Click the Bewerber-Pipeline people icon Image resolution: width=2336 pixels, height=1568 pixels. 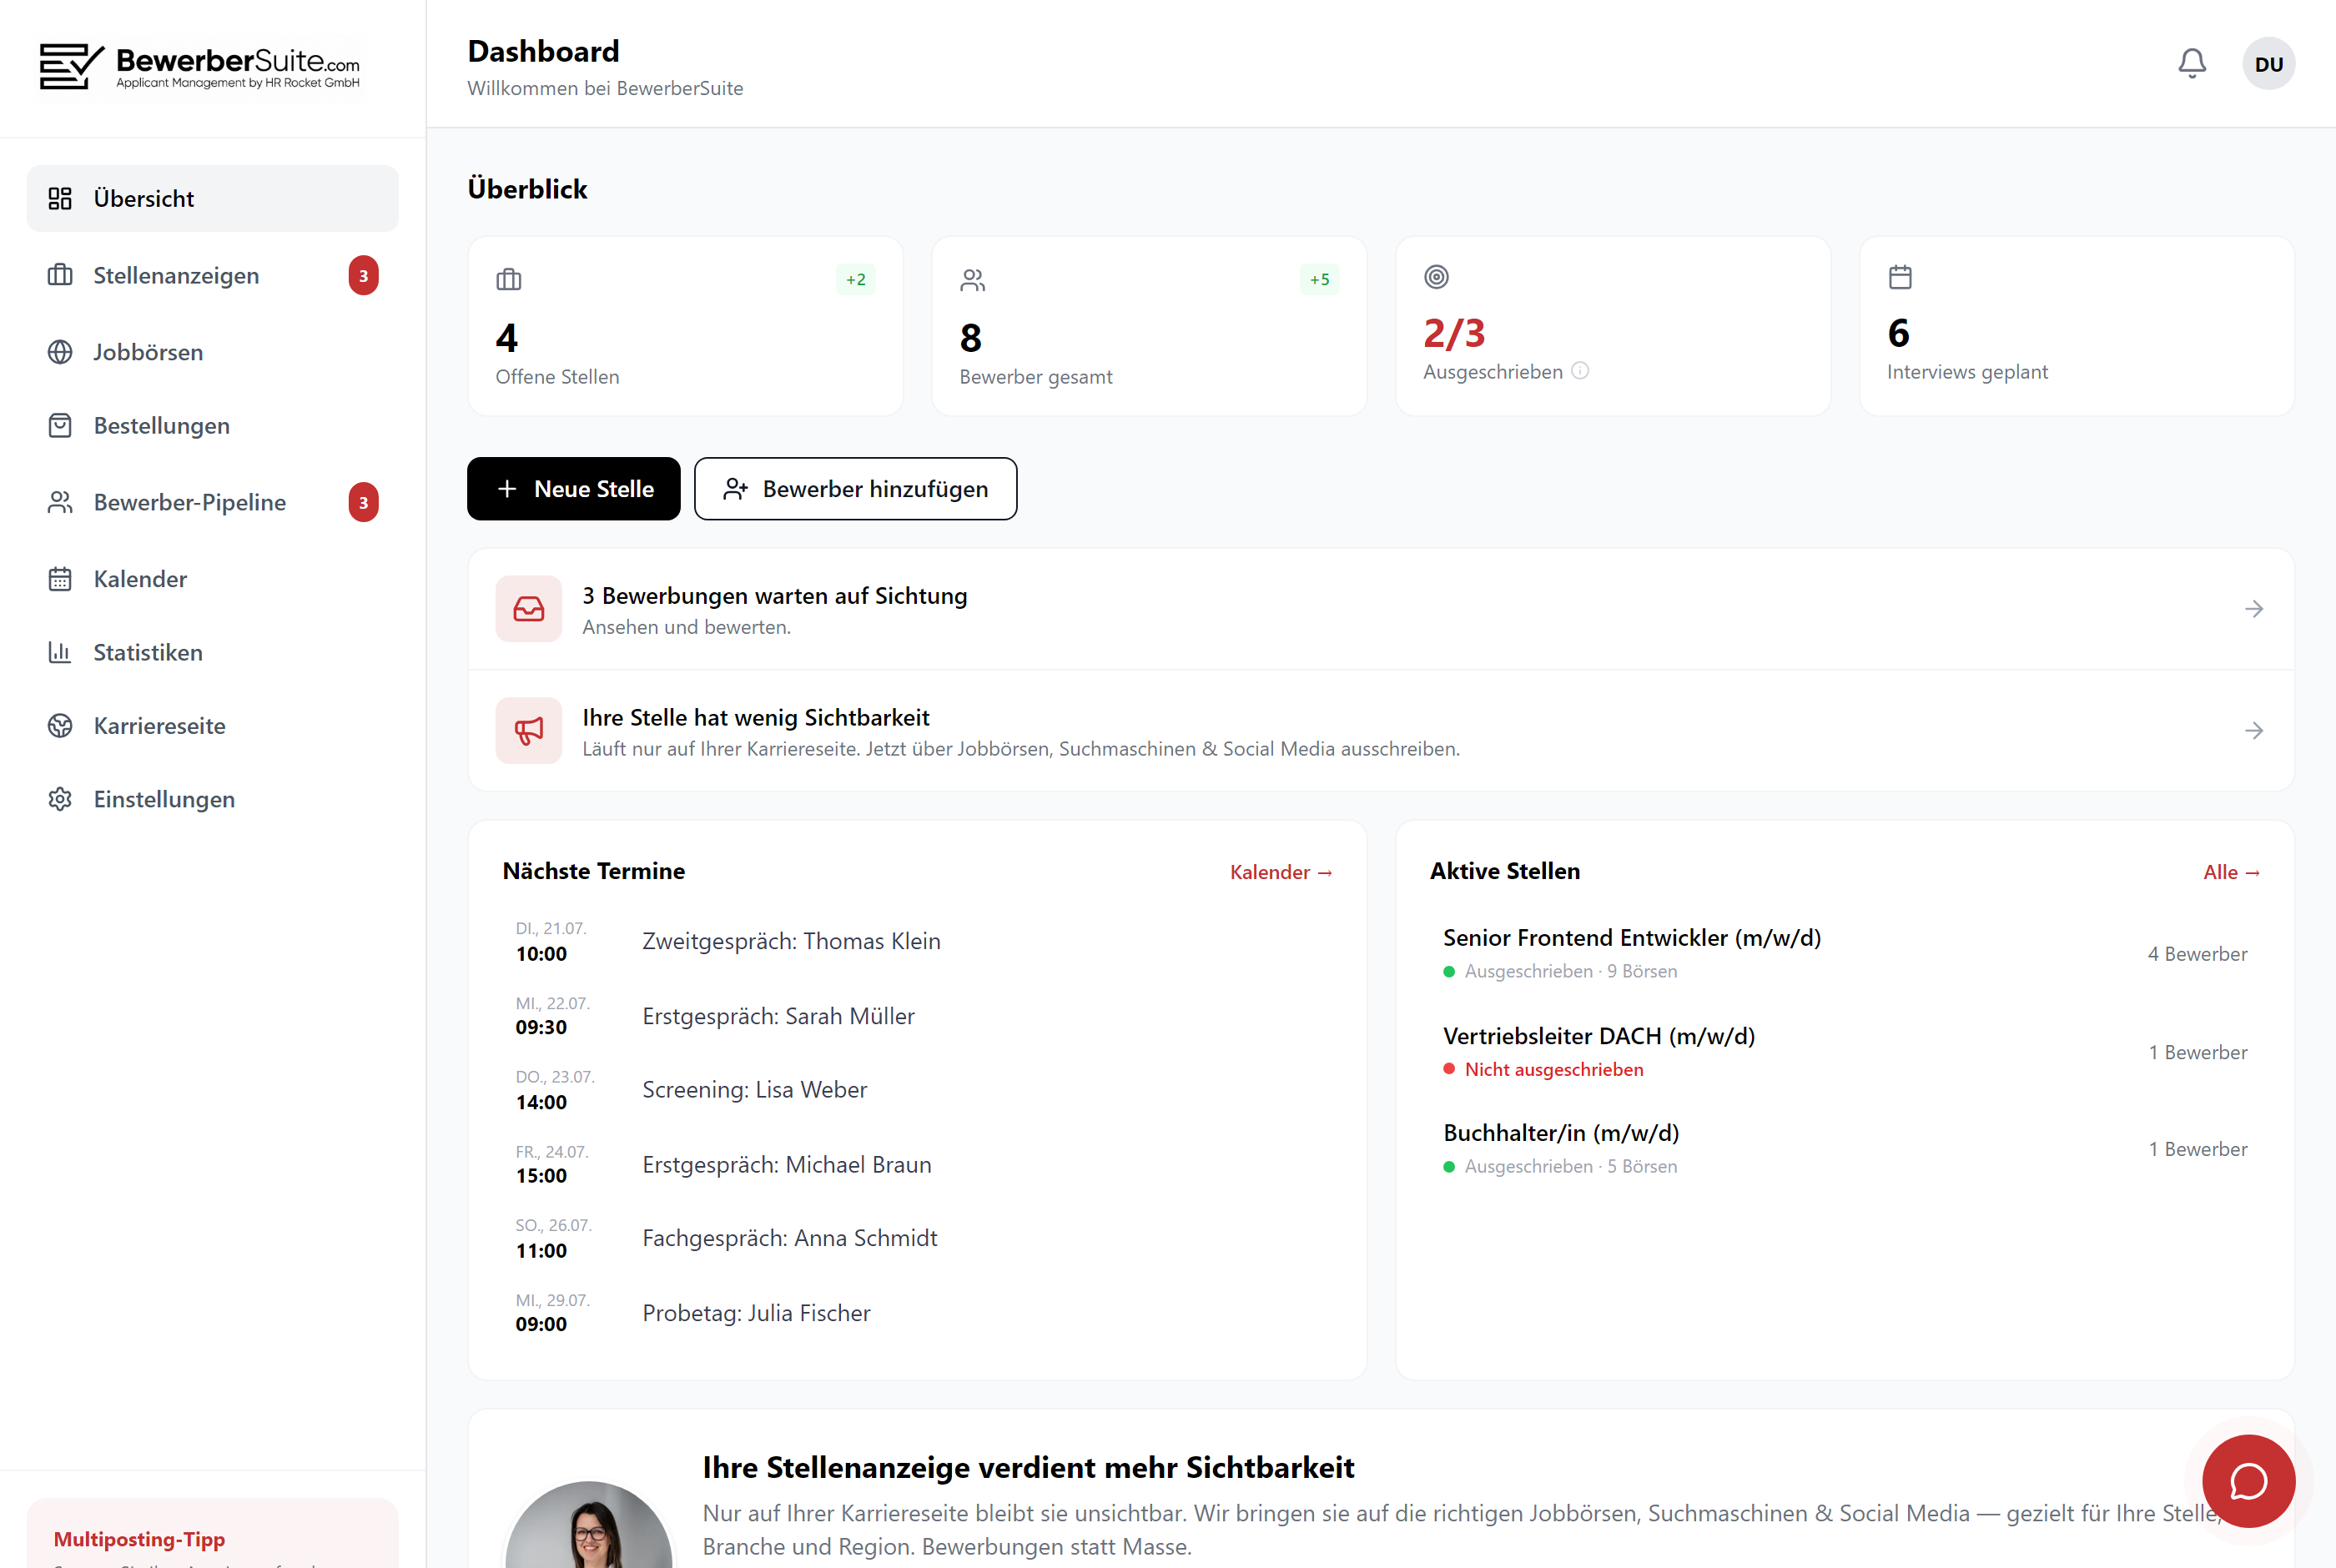(60, 502)
